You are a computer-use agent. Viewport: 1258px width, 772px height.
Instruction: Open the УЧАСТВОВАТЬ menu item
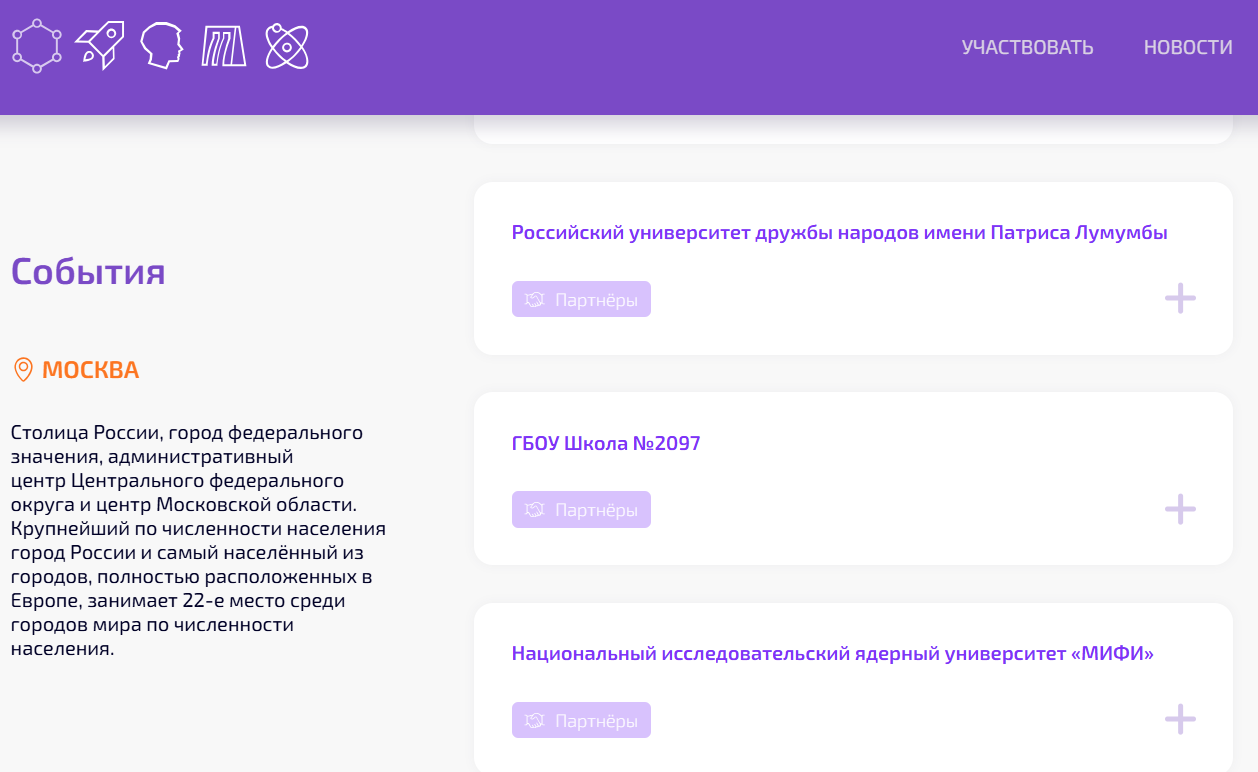[1027, 47]
